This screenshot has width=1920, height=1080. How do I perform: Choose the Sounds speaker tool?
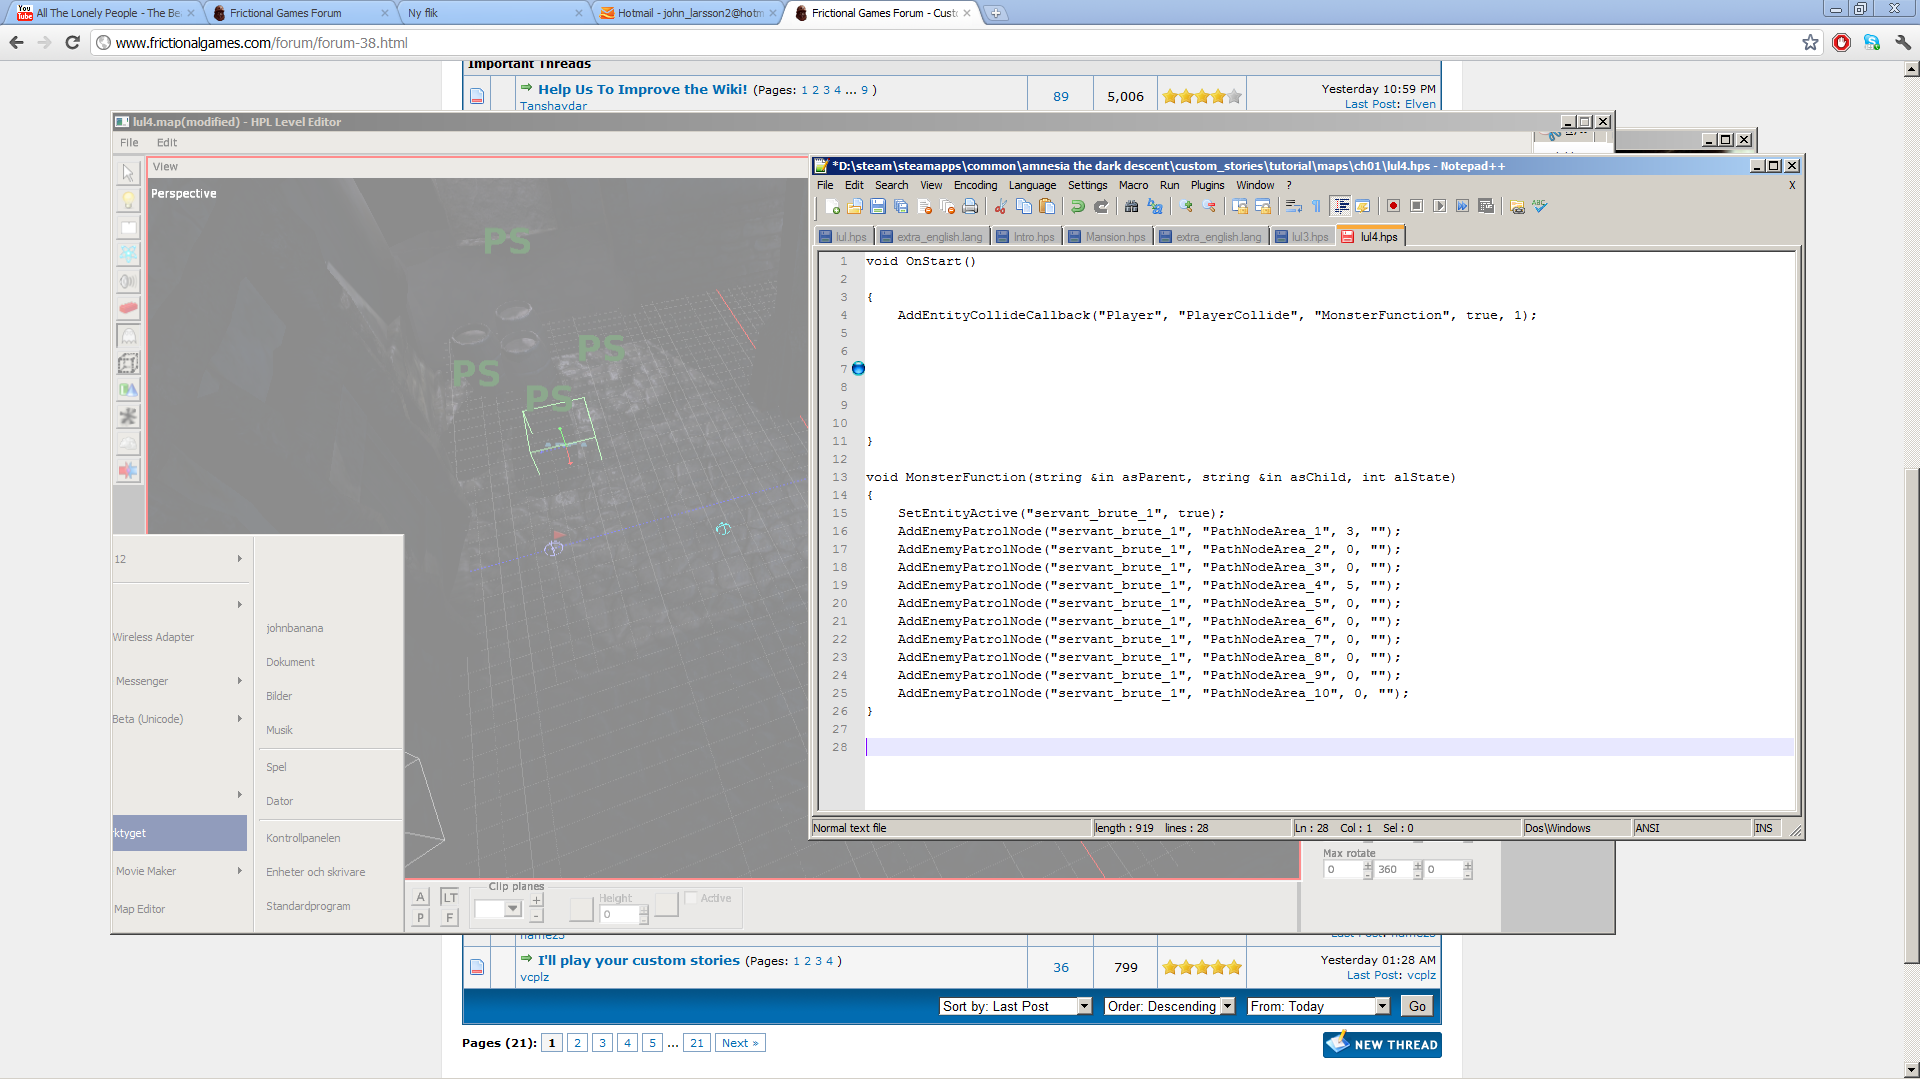128,281
